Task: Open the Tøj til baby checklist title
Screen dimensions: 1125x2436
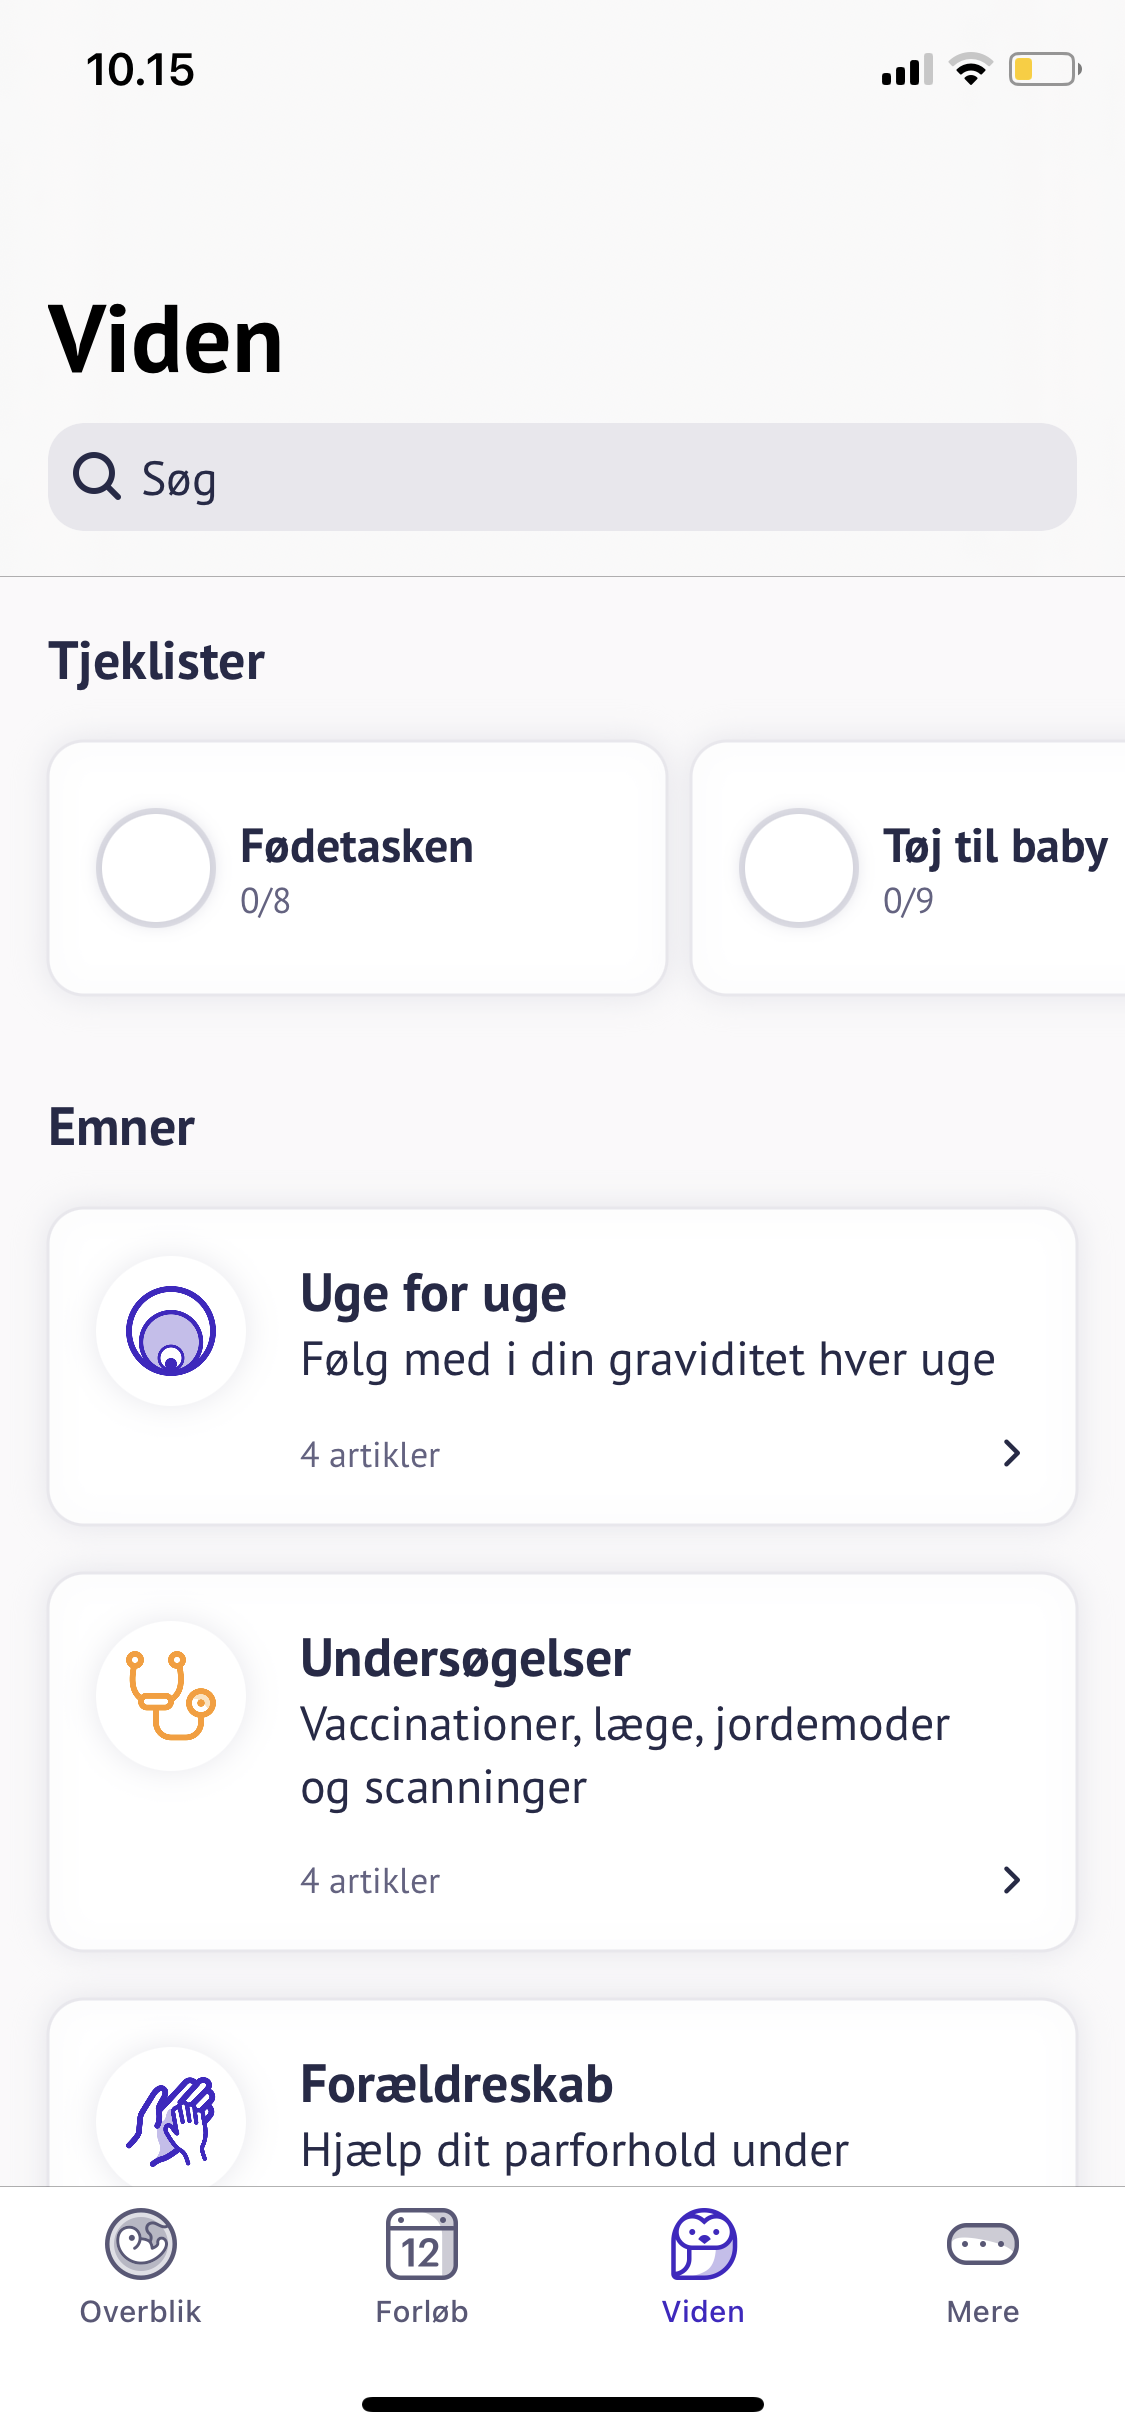Action: click(x=995, y=847)
